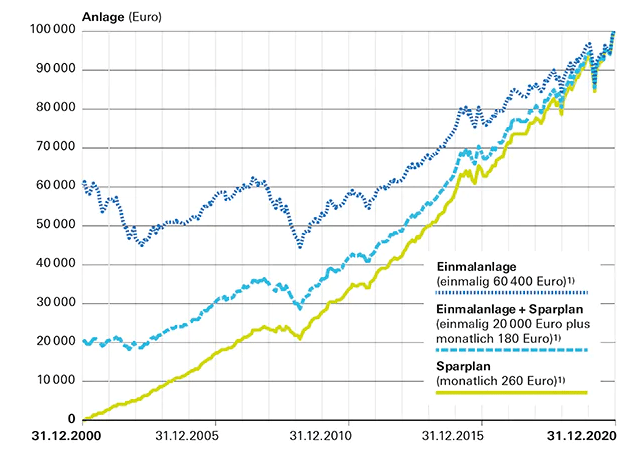The width and height of the screenshot is (626, 454).
Task: Click the 90 000 y-axis label
Action: coord(55,69)
